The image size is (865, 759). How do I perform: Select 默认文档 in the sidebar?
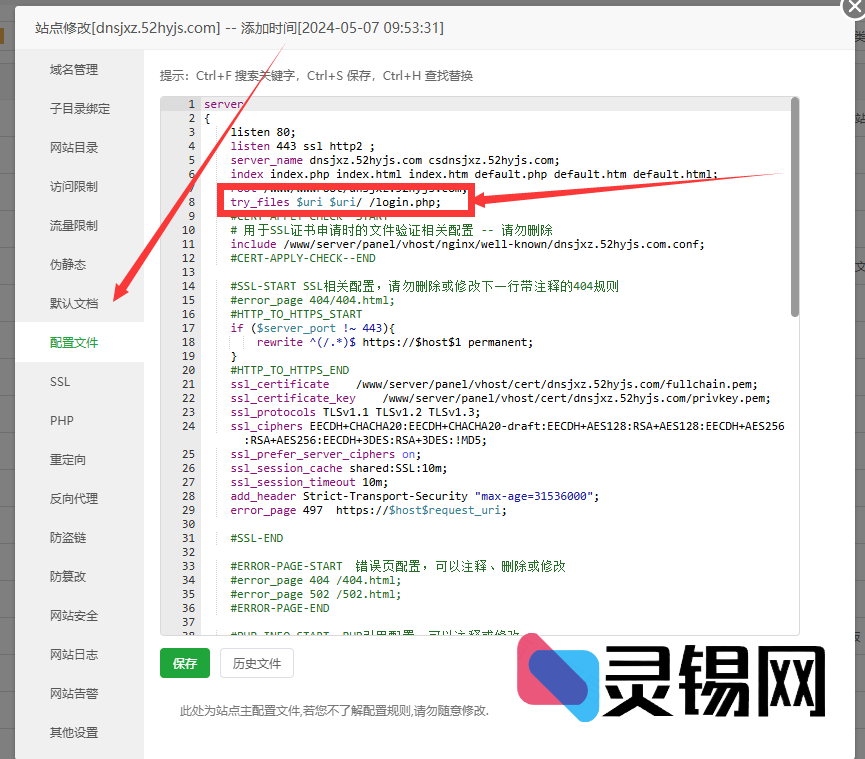74,304
